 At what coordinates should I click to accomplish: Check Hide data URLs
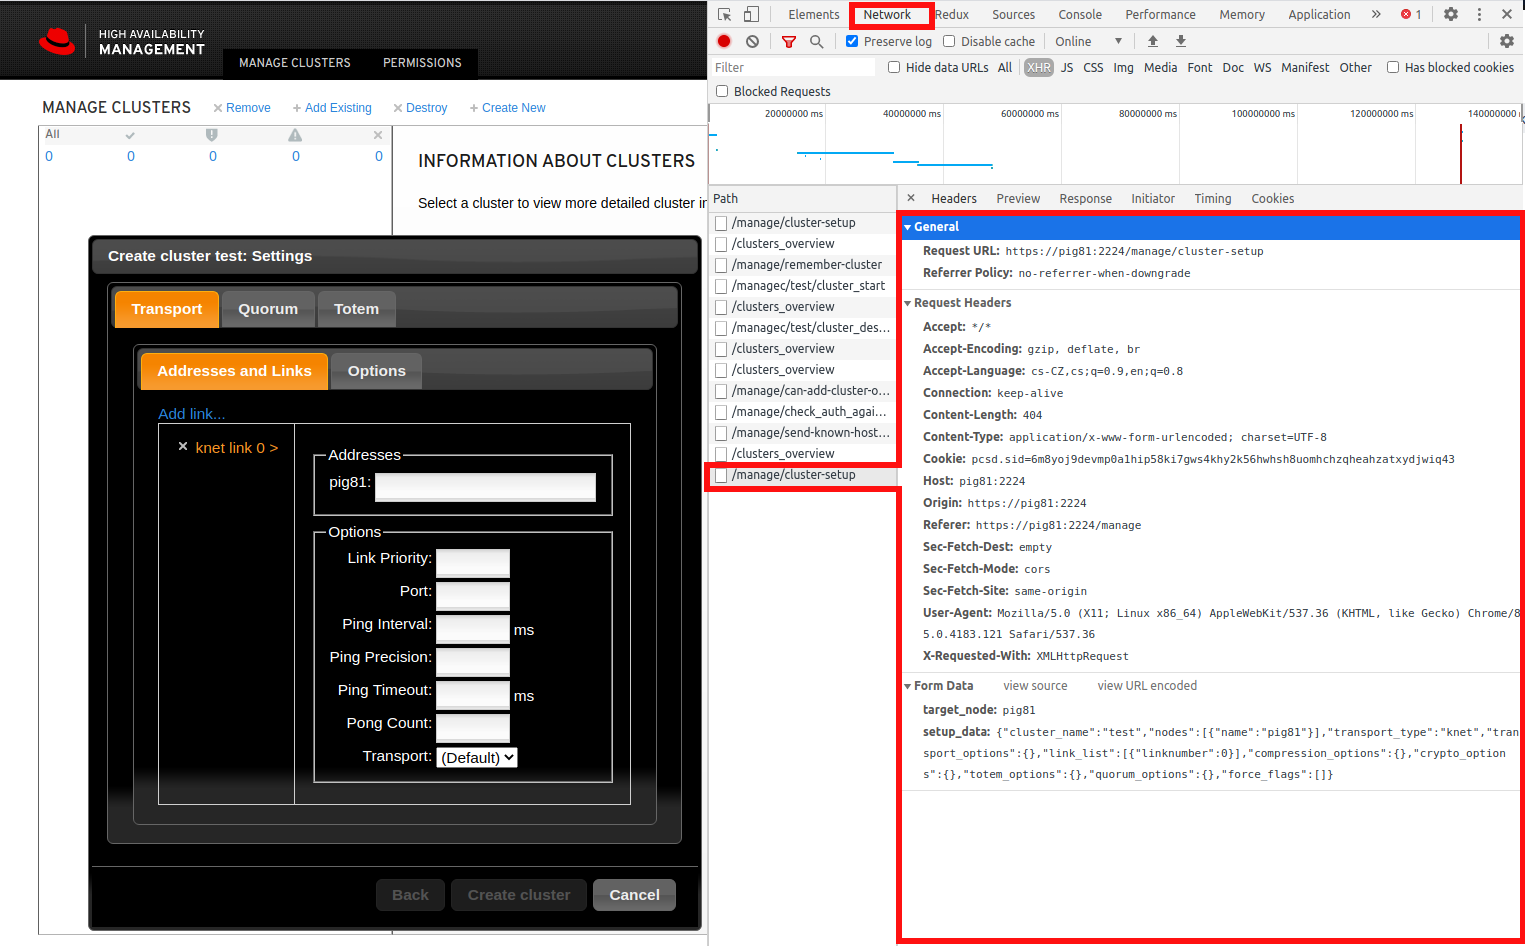(x=893, y=67)
